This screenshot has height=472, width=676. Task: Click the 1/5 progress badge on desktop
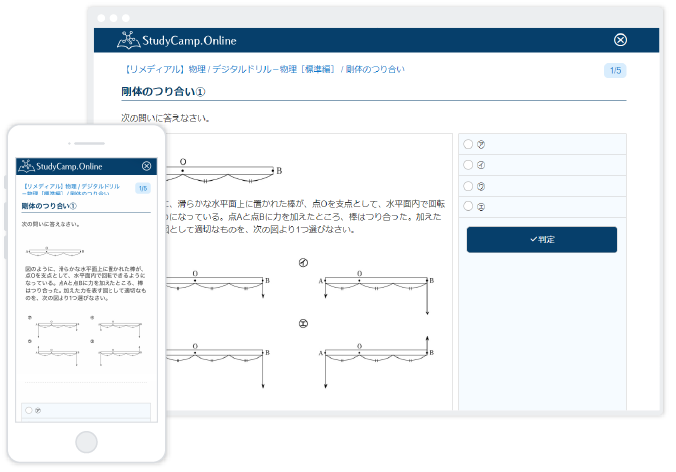coord(615,70)
